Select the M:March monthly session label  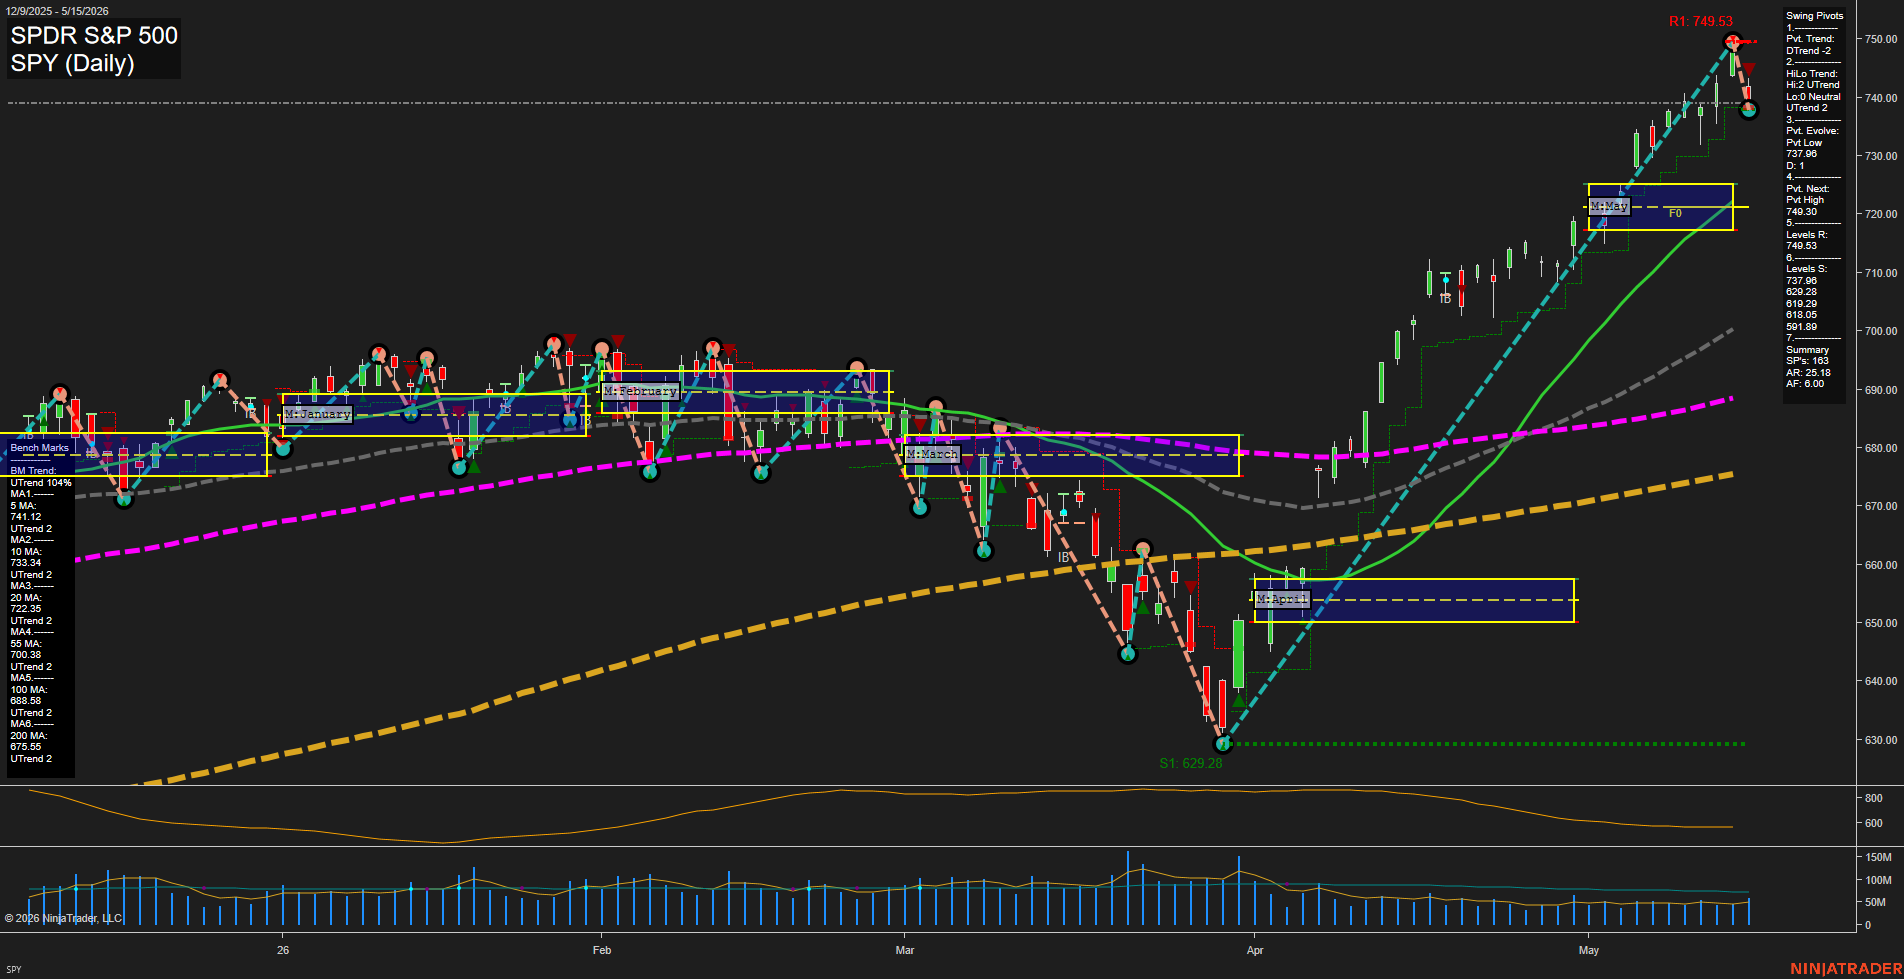(x=932, y=454)
